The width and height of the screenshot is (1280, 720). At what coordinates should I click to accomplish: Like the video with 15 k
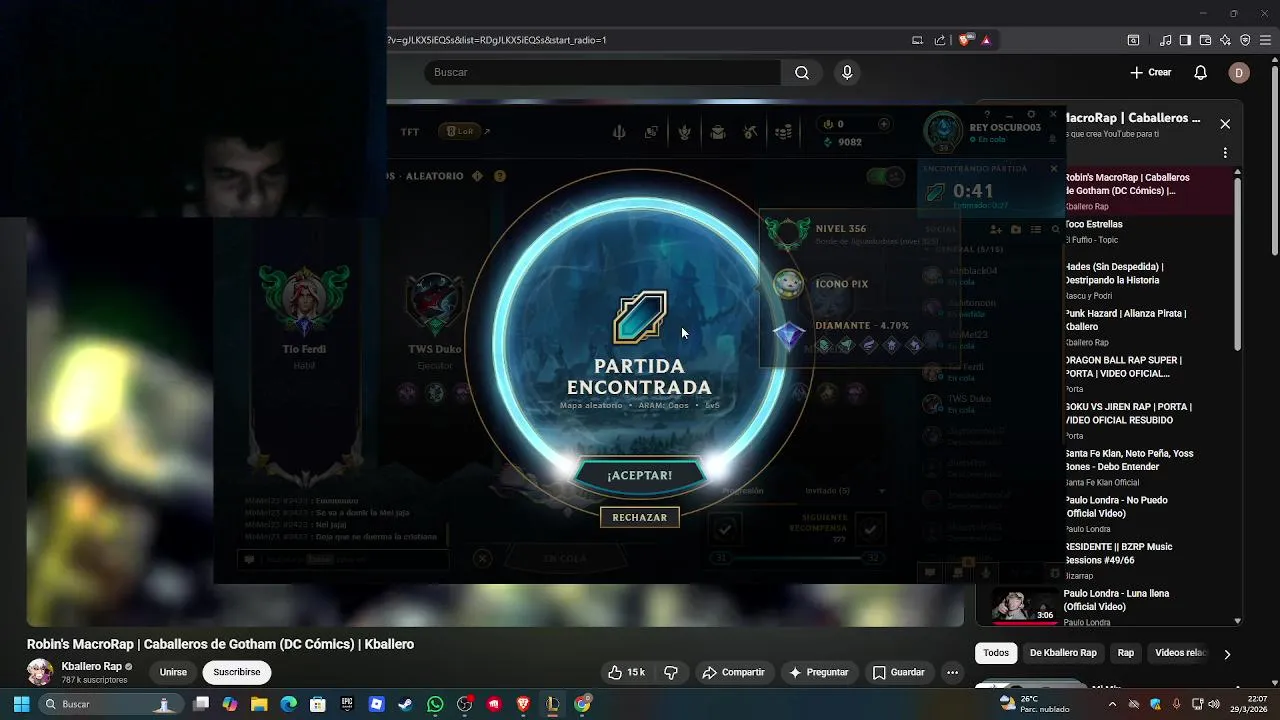click(x=627, y=672)
